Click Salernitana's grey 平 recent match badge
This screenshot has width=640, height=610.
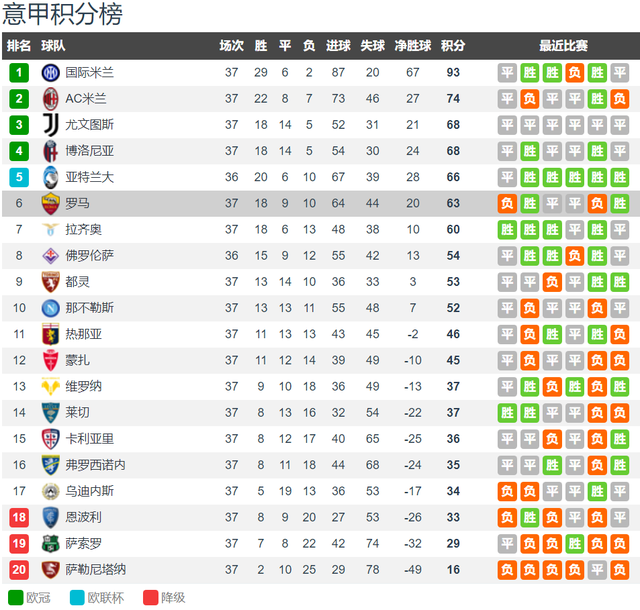point(597,570)
